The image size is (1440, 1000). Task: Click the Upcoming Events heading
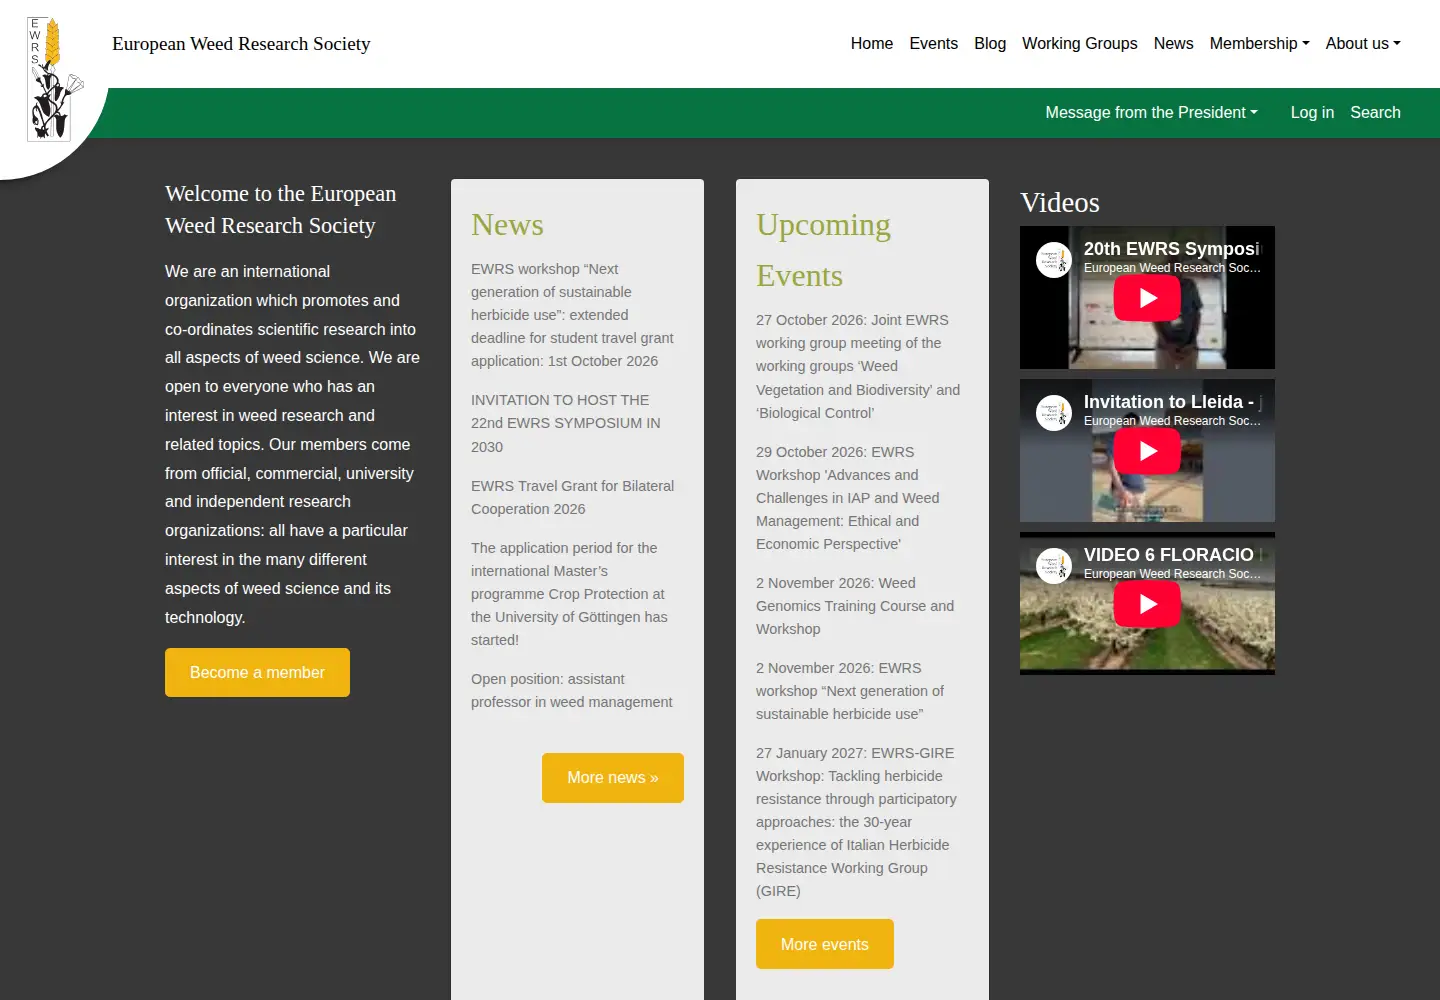point(823,250)
